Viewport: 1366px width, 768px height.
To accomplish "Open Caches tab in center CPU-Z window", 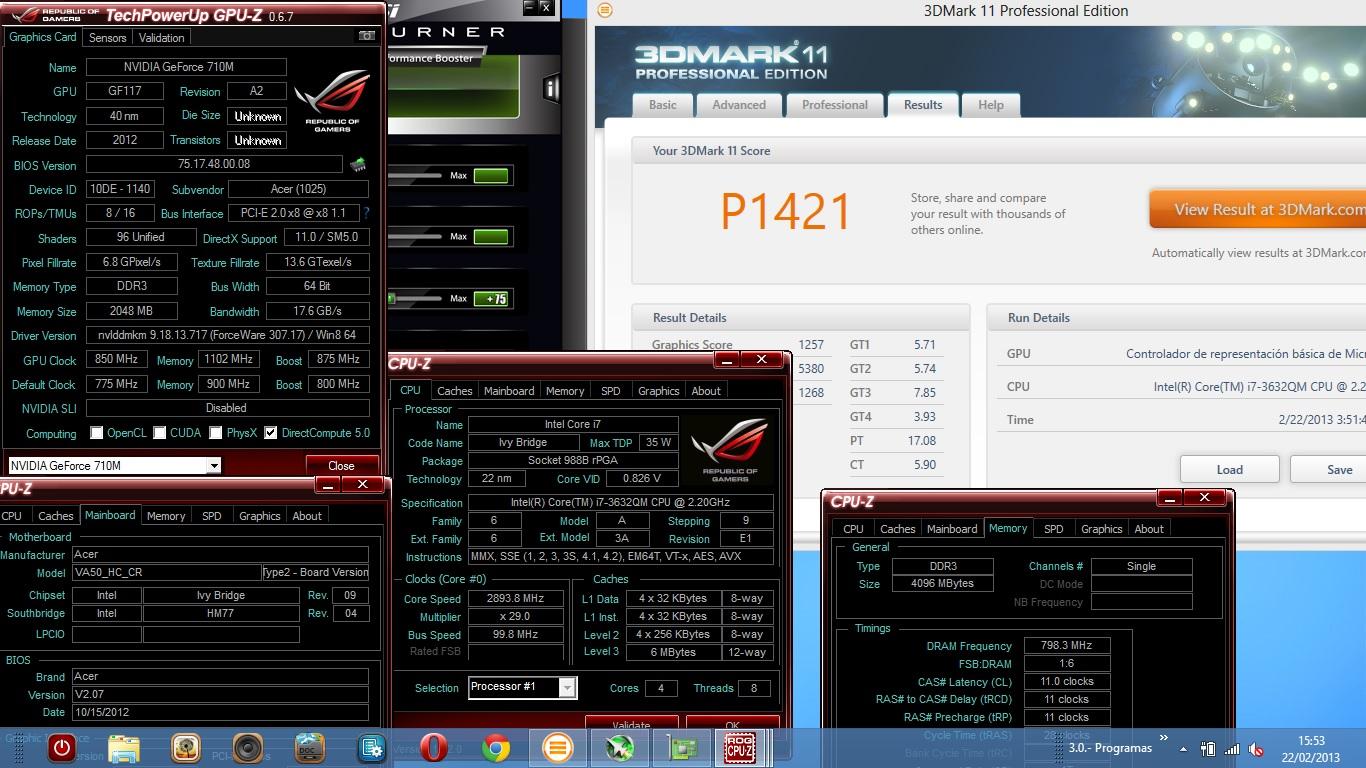I will [x=455, y=391].
